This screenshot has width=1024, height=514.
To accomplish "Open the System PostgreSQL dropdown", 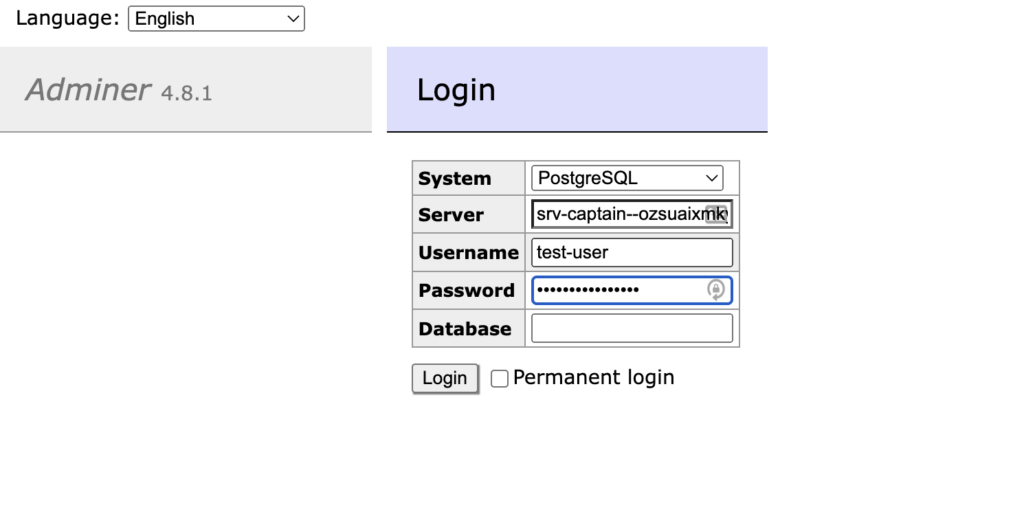I will tap(627, 178).
